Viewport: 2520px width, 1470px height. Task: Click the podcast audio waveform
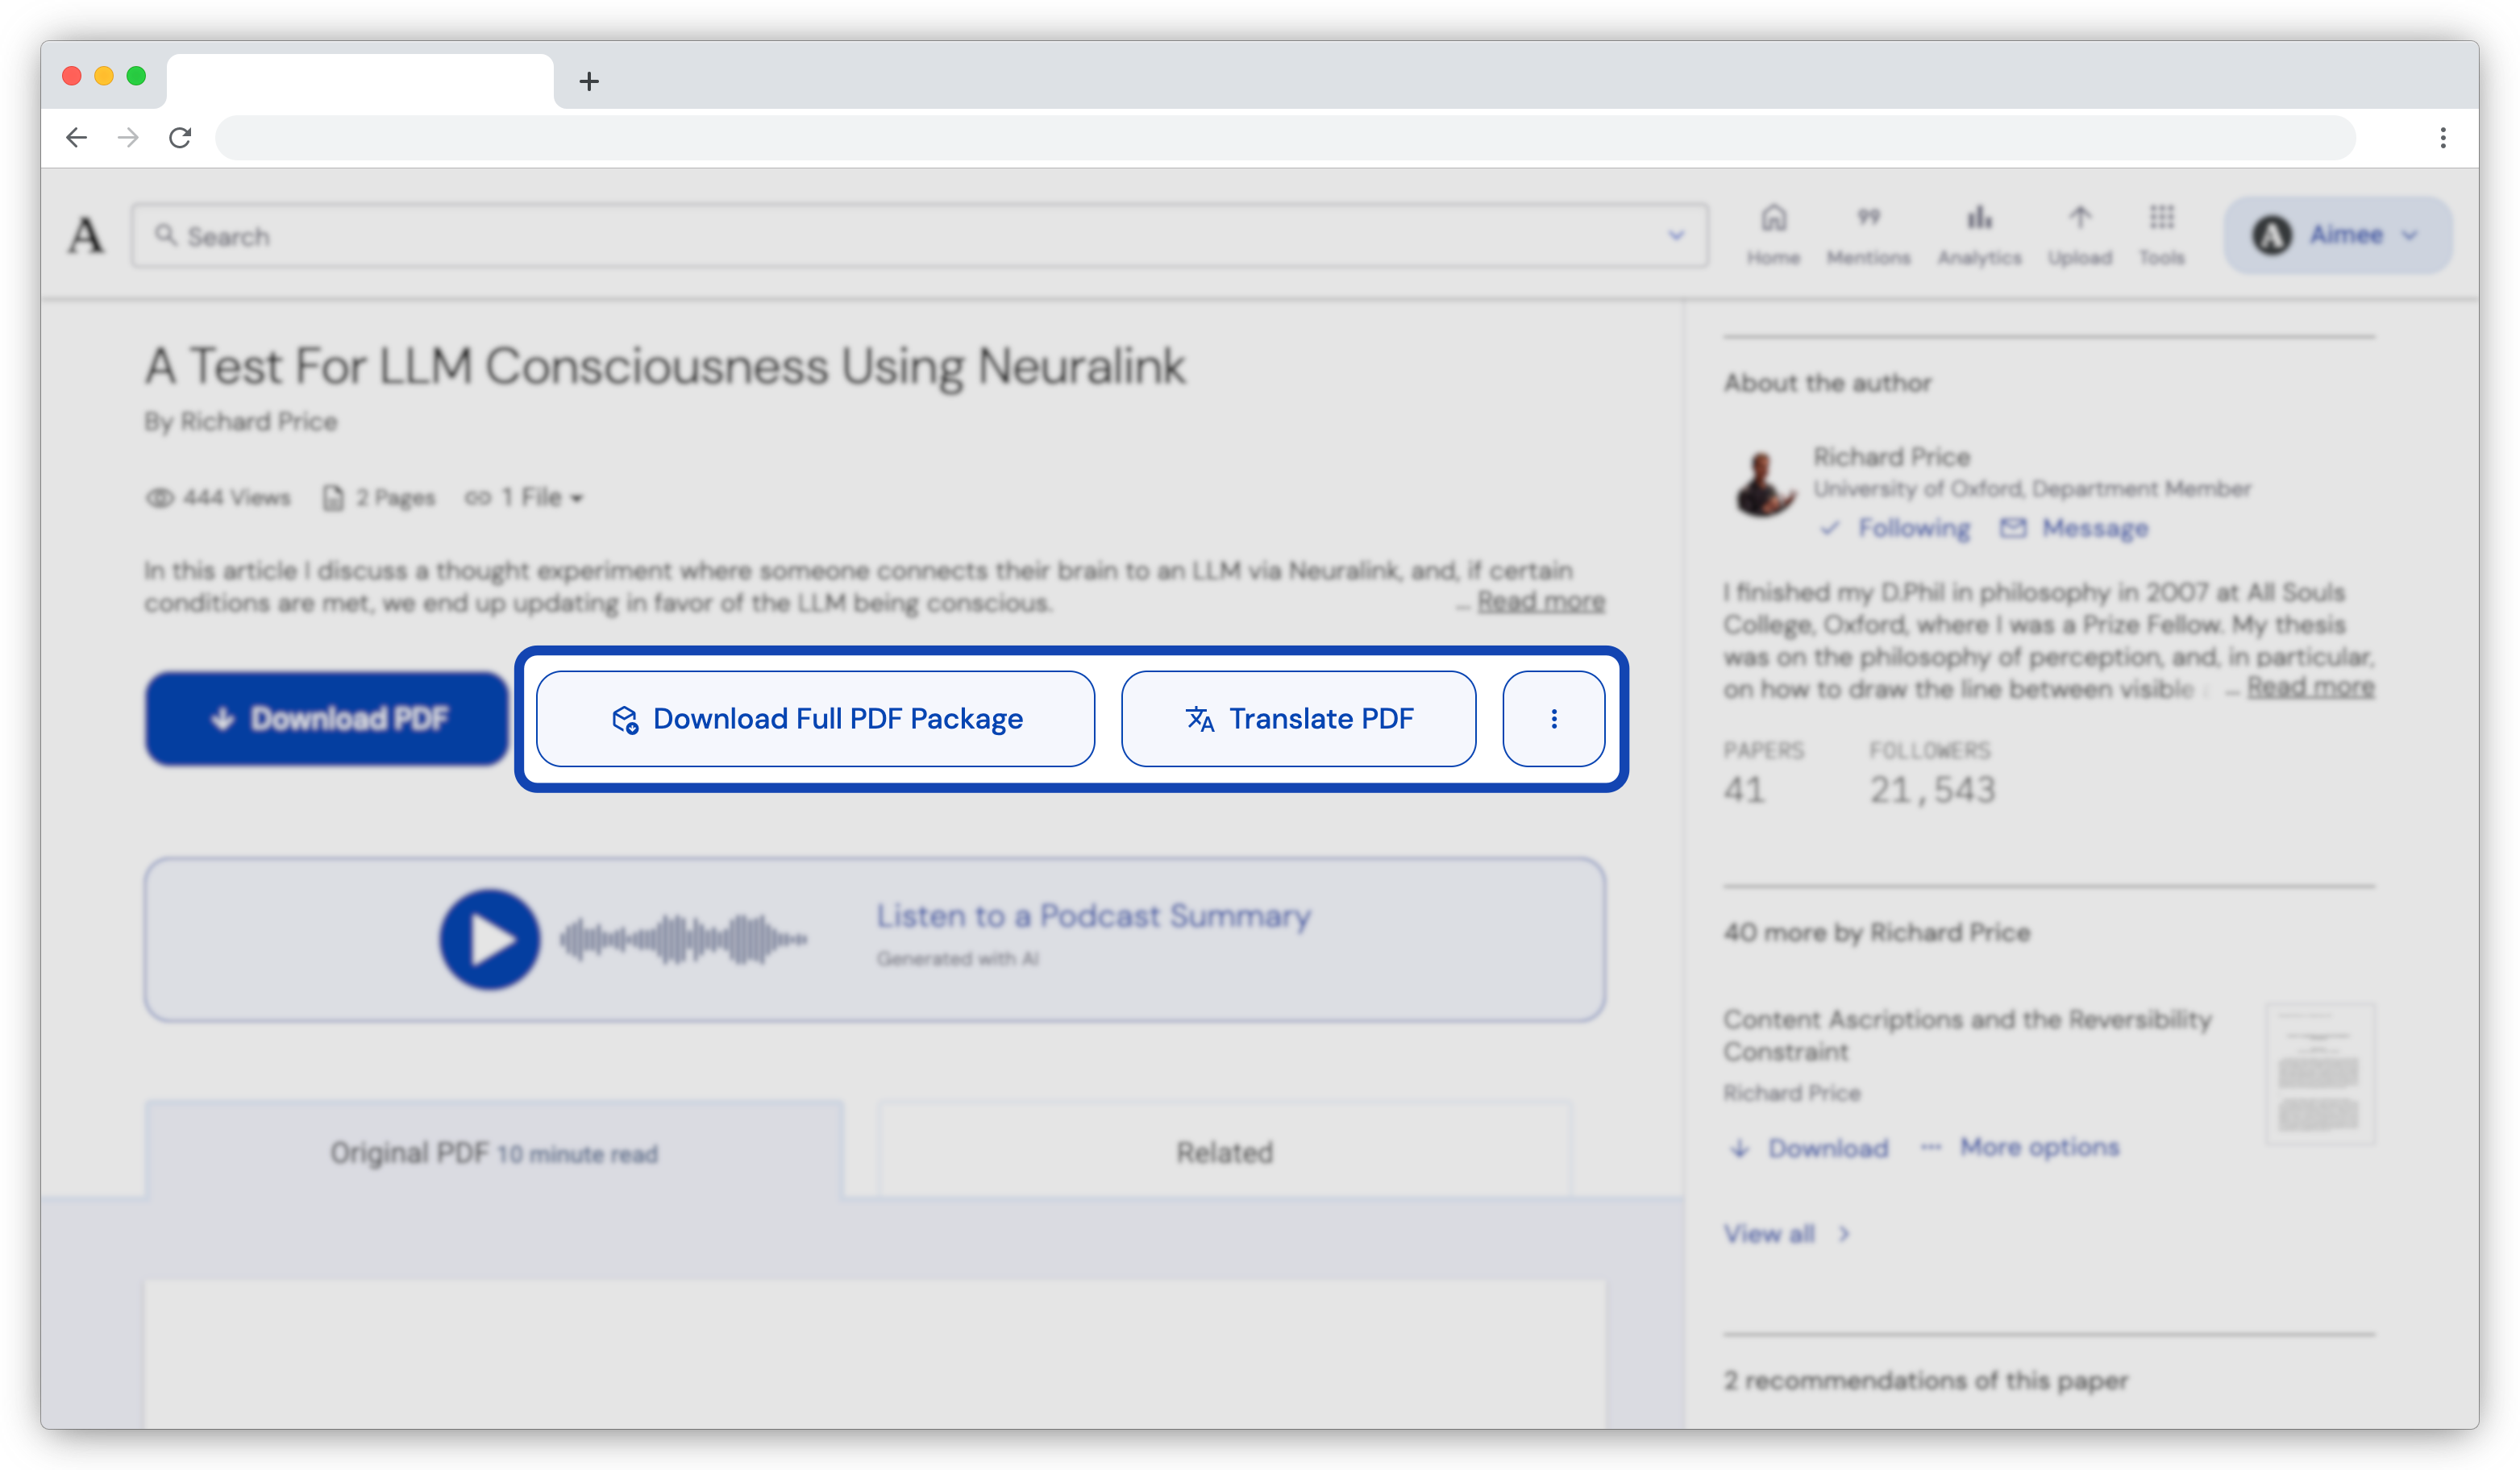click(683, 939)
